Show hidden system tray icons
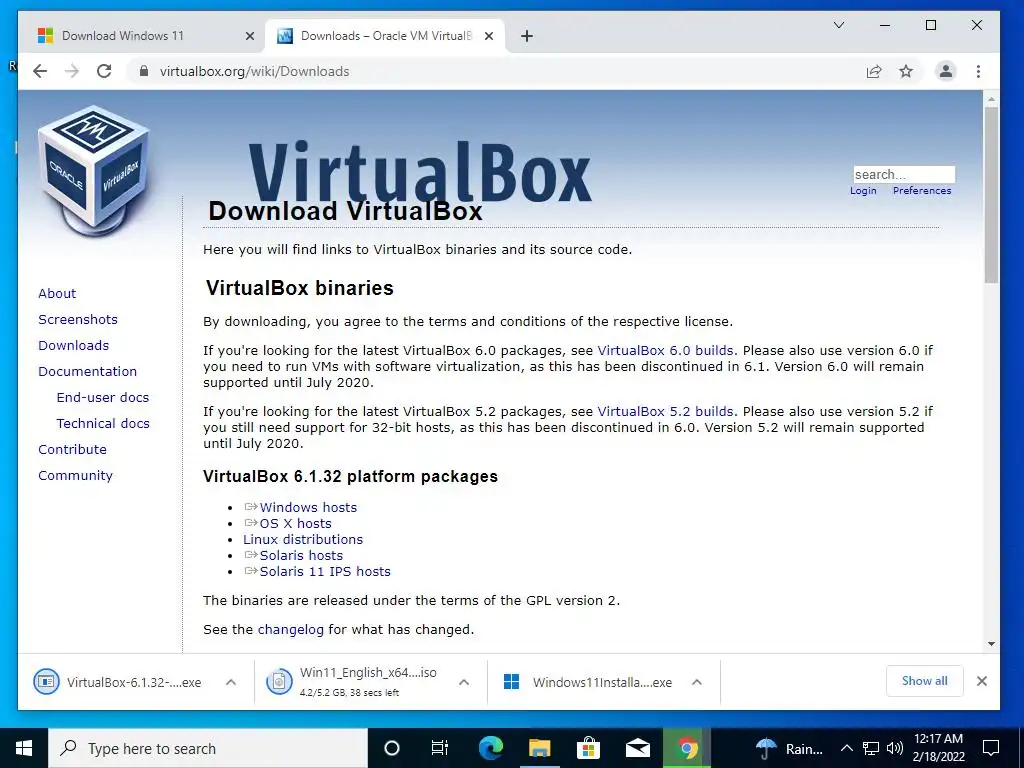The height and width of the screenshot is (768, 1024). (846, 748)
